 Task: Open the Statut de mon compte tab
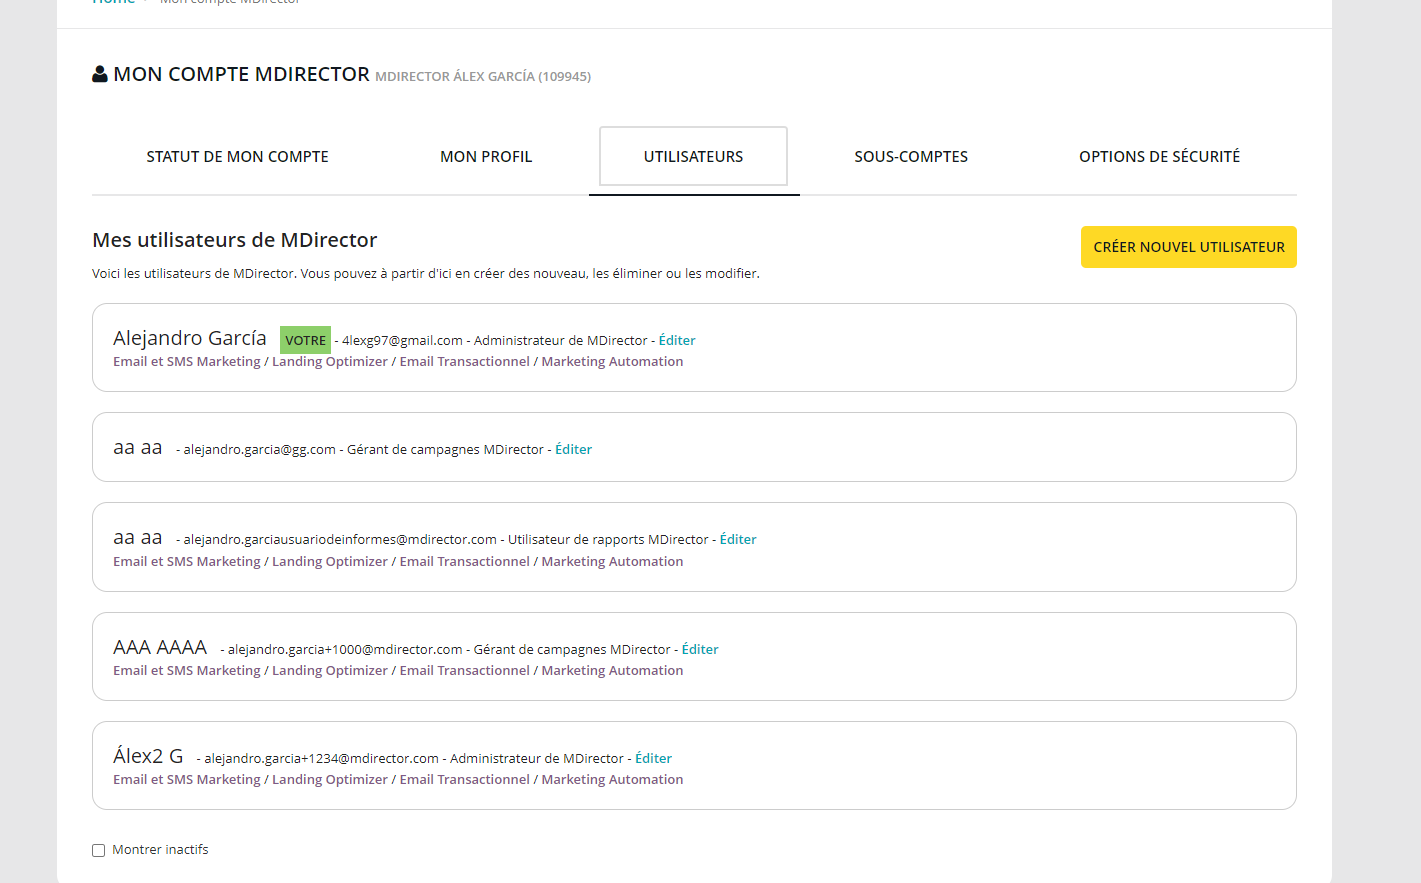coord(237,157)
